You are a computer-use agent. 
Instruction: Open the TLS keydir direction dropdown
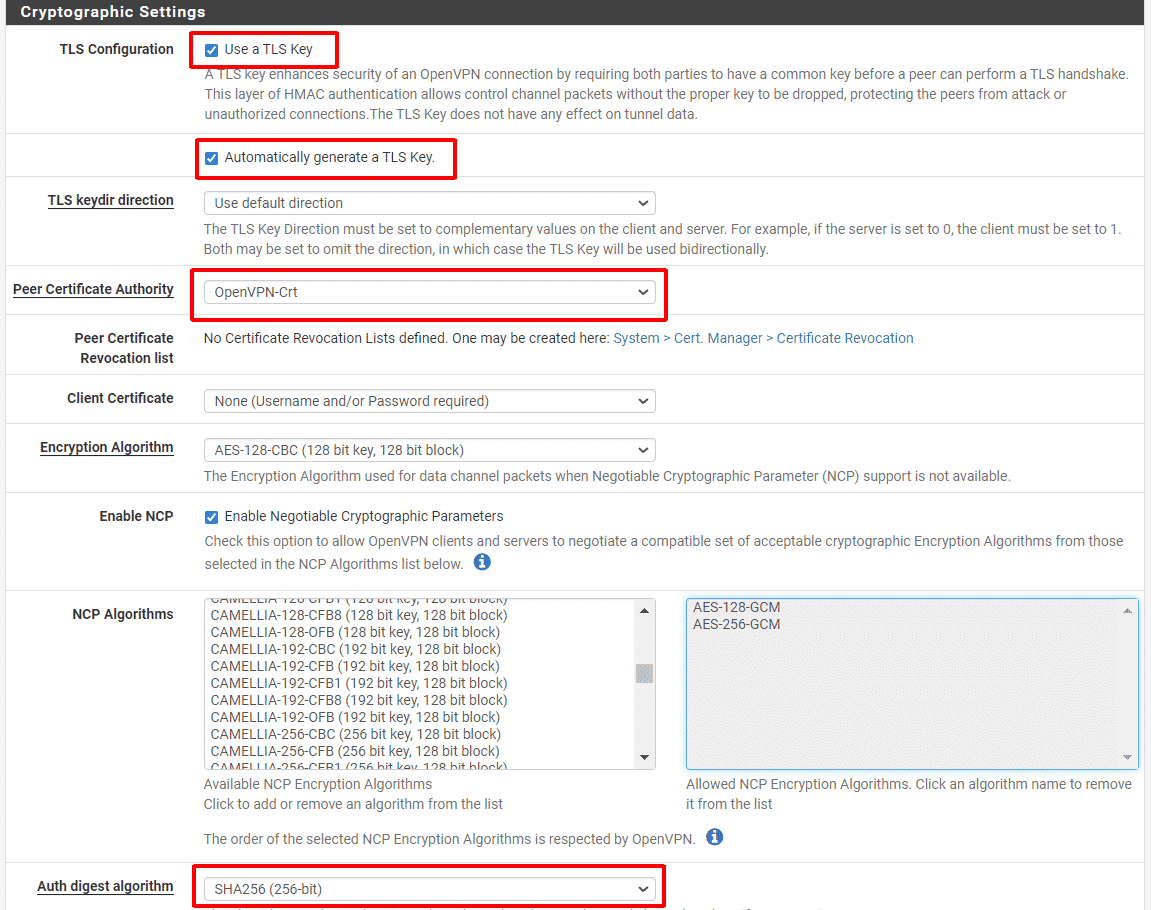click(x=429, y=203)
